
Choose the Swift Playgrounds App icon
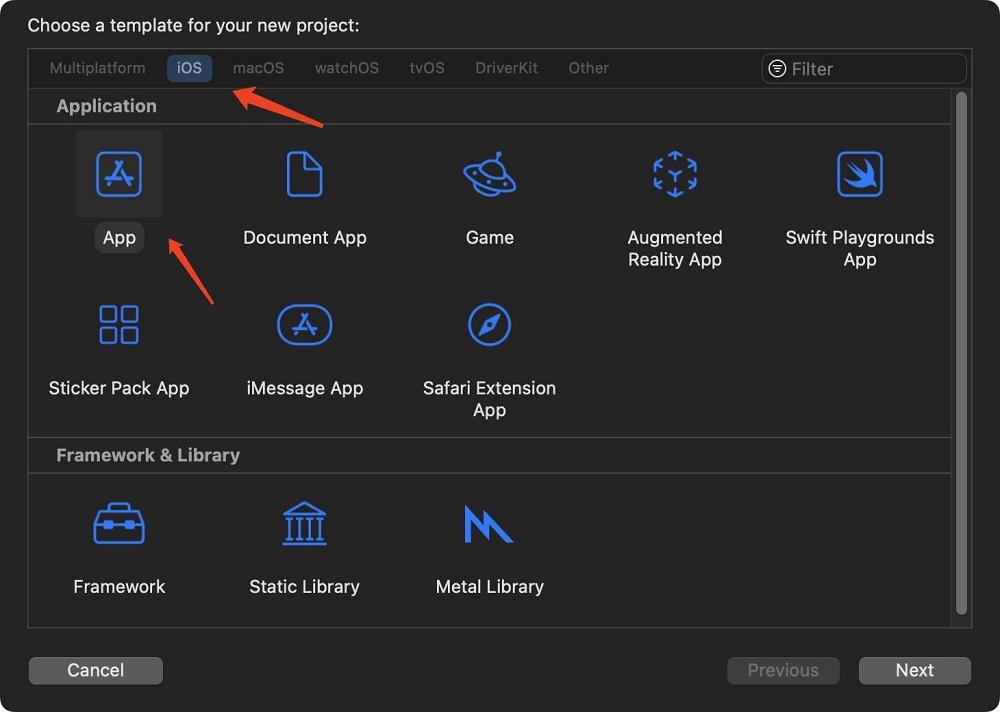[860, 174]
